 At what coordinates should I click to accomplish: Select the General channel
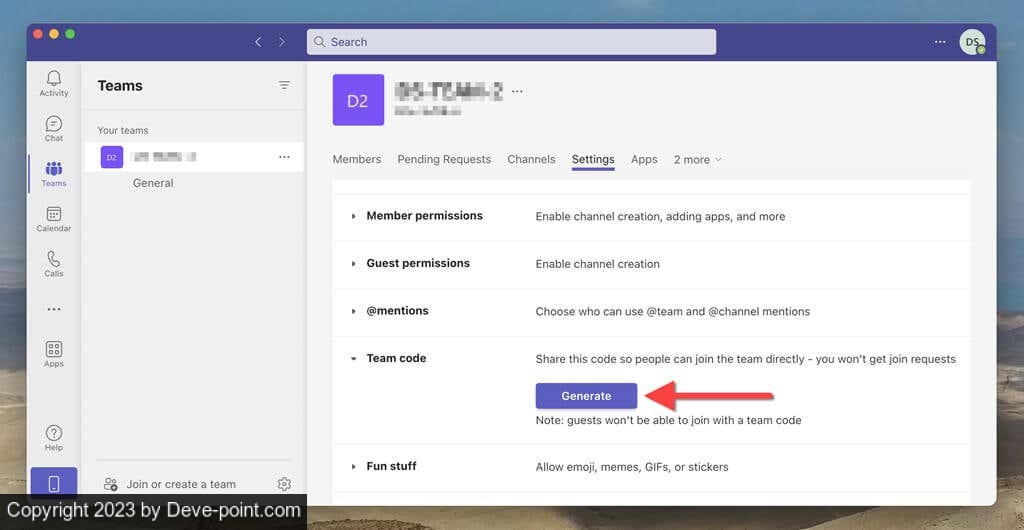153,183
